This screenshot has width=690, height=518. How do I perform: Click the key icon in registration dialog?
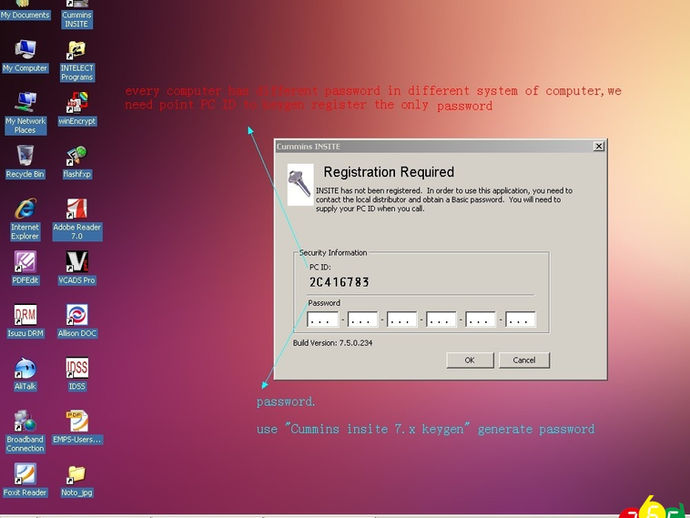click(x=300, y=184)
